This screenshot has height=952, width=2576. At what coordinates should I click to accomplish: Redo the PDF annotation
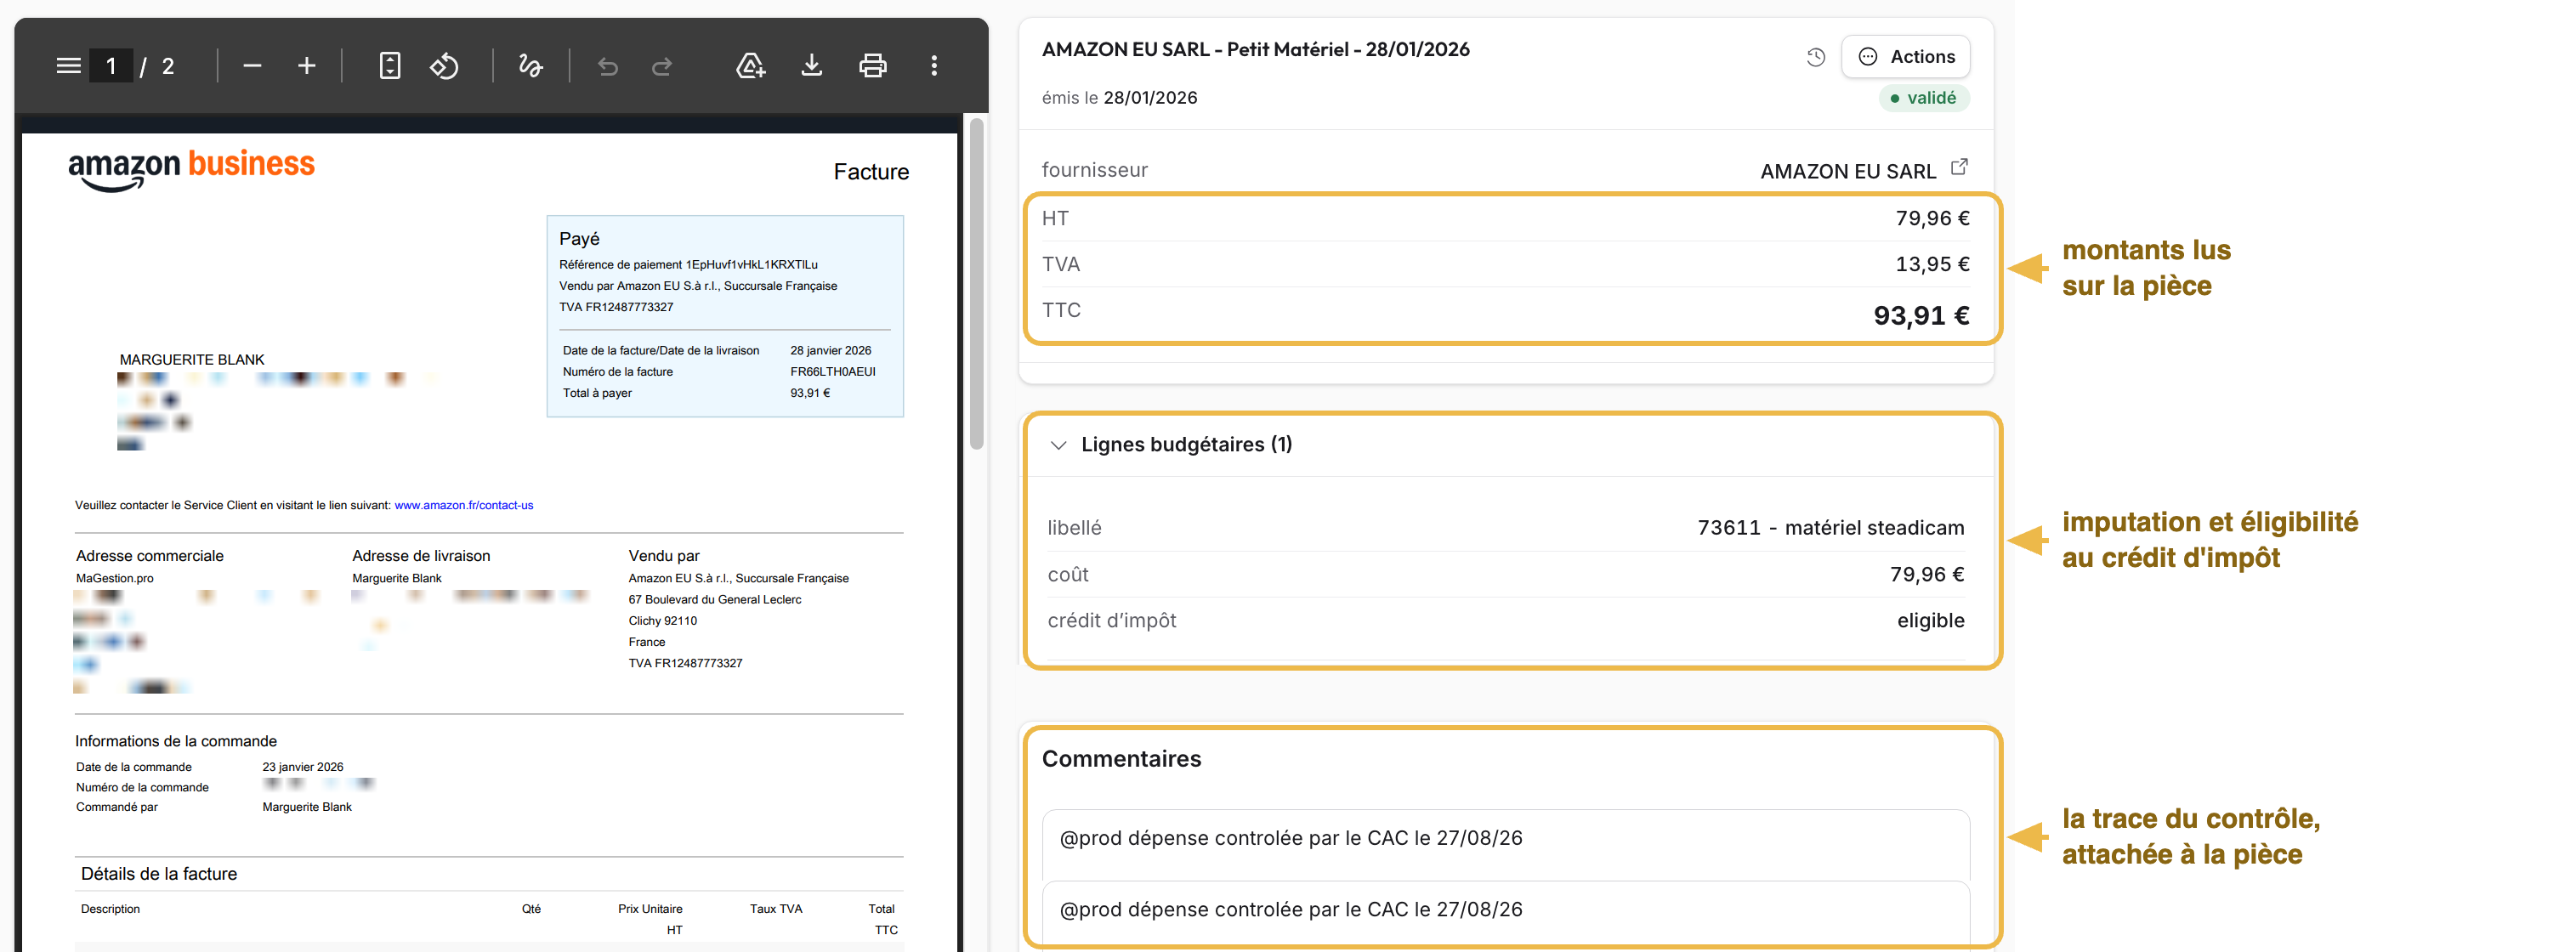coord(662,66)
